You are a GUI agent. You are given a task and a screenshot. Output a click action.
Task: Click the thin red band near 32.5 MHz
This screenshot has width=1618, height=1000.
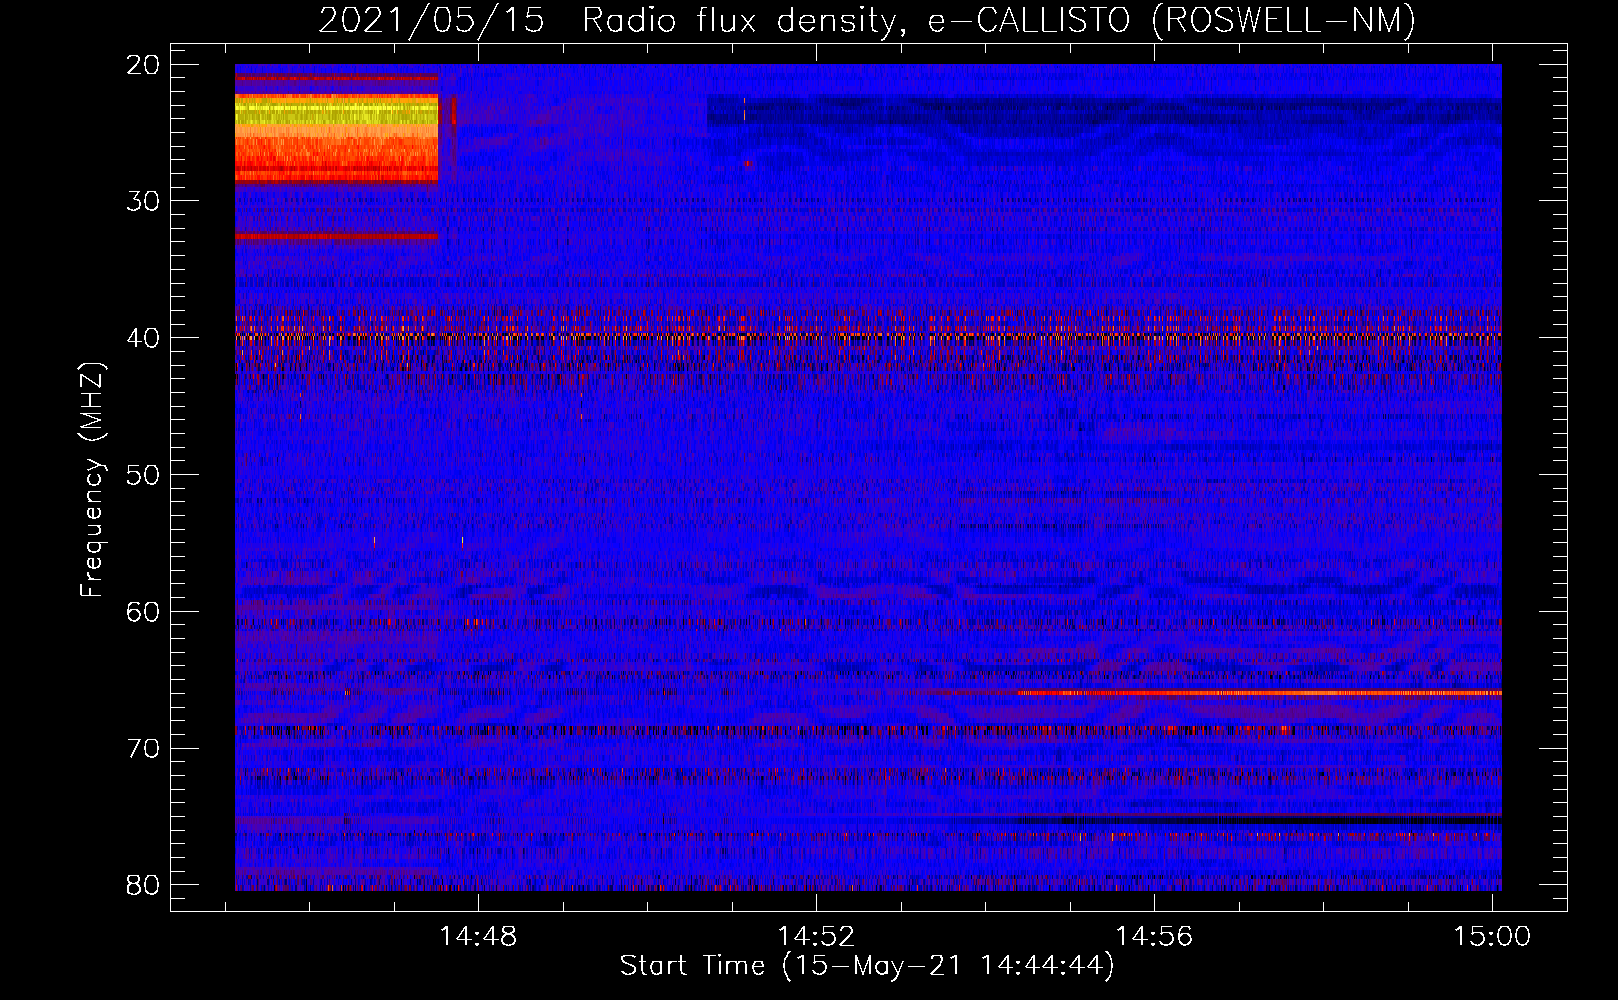coord(336,237)
